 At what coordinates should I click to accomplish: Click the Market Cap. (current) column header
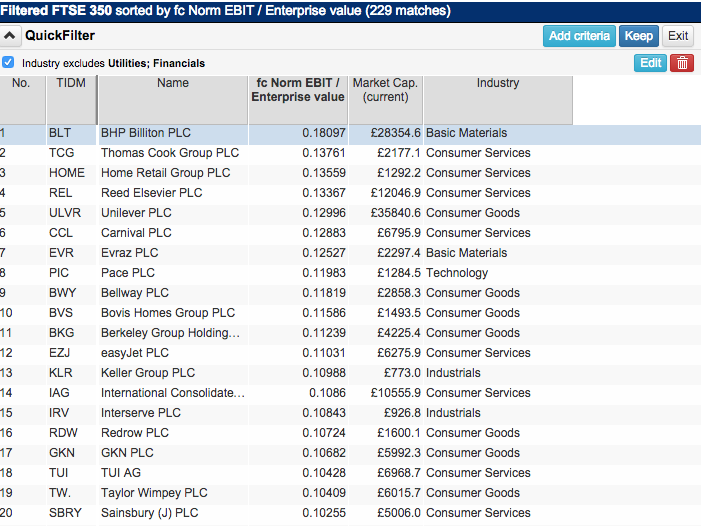coord(385,100)
